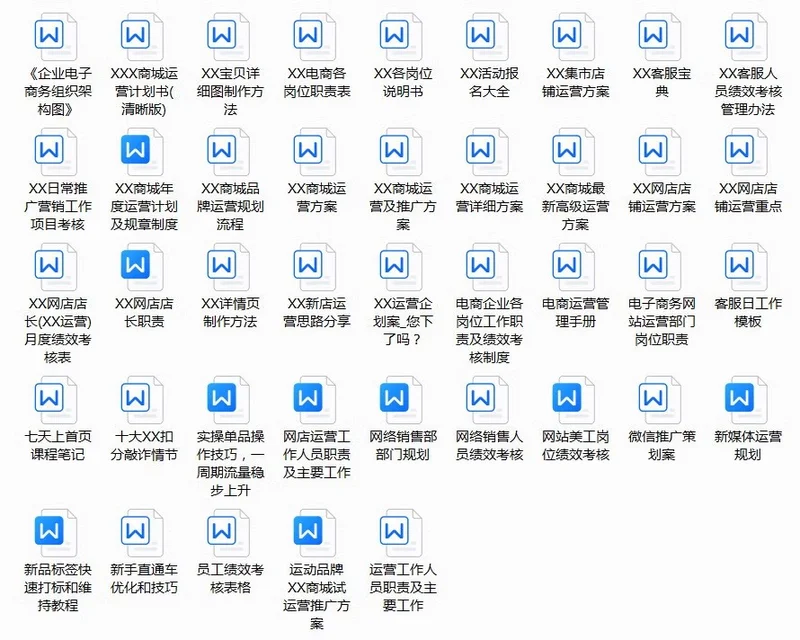Select the 员工绩效考核表格 document icon

point(228,533)
